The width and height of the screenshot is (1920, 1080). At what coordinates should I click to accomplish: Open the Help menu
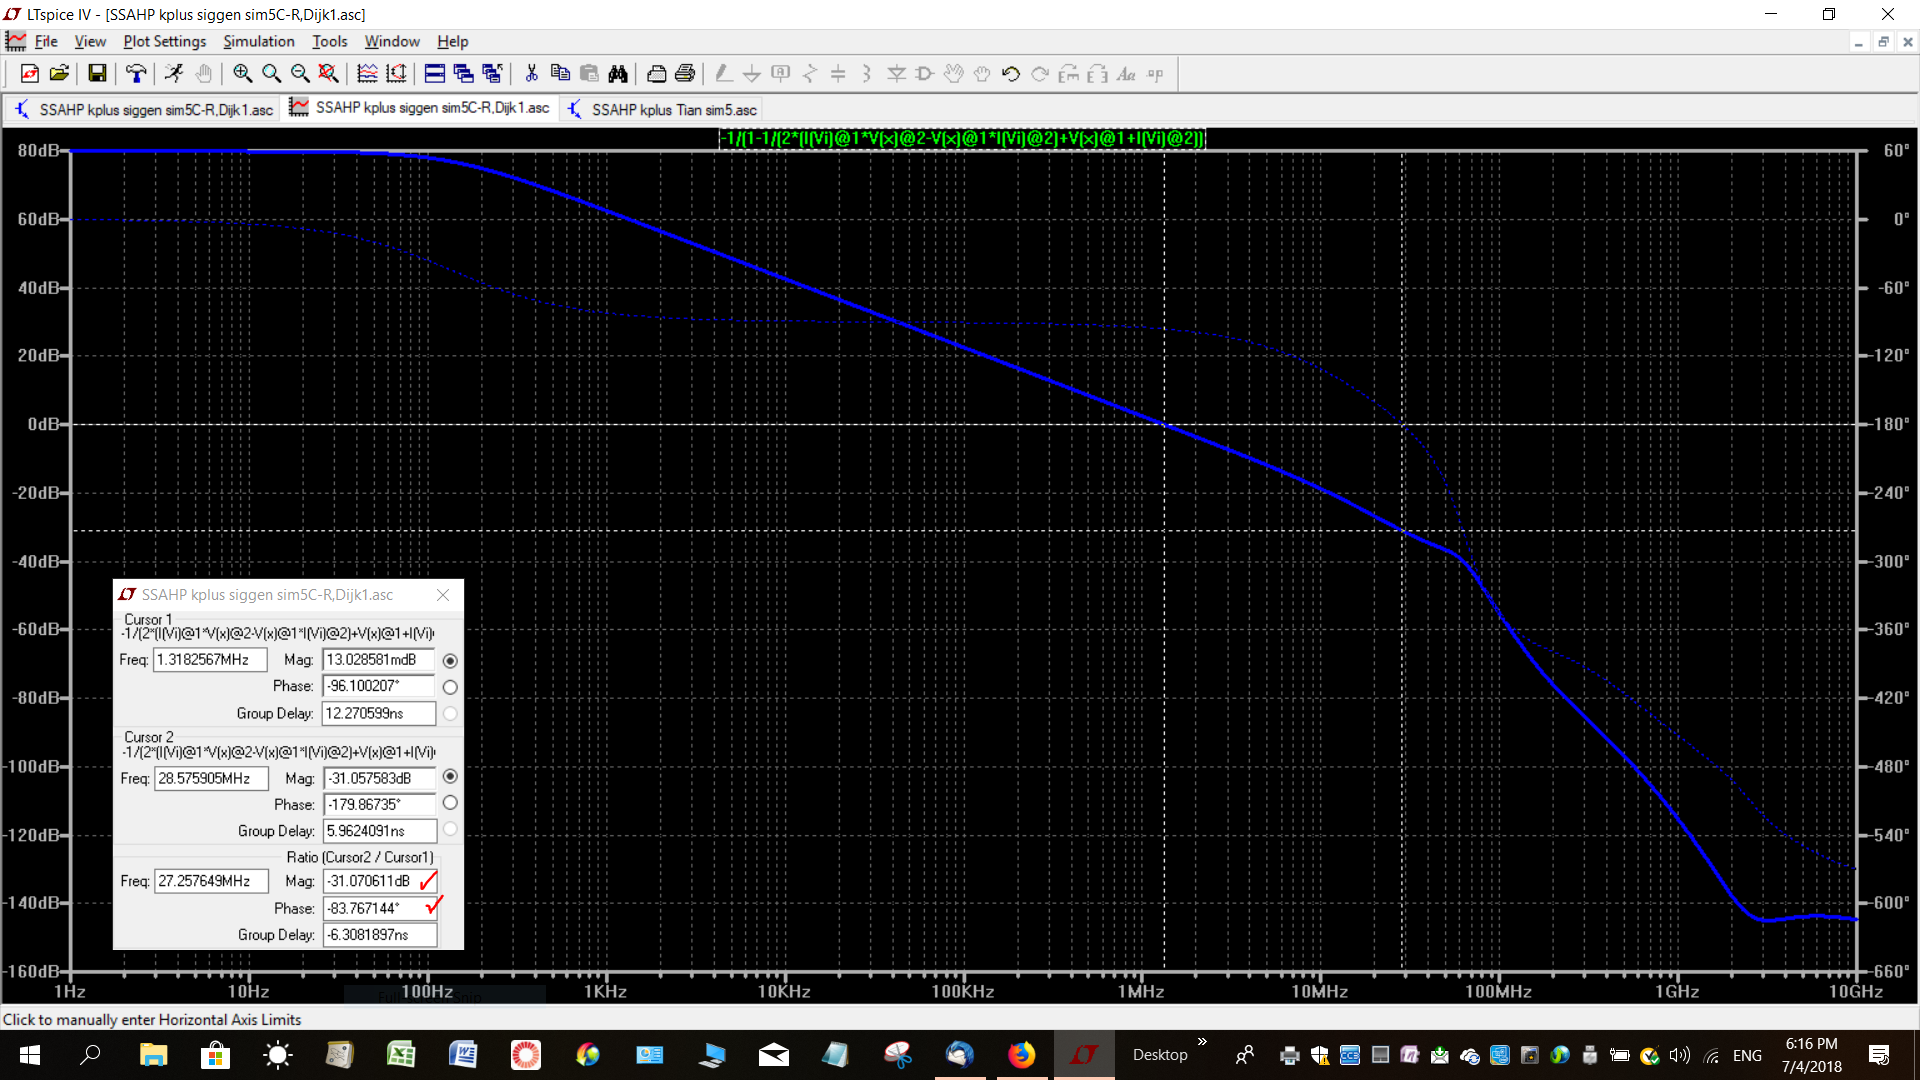point(452,41)
